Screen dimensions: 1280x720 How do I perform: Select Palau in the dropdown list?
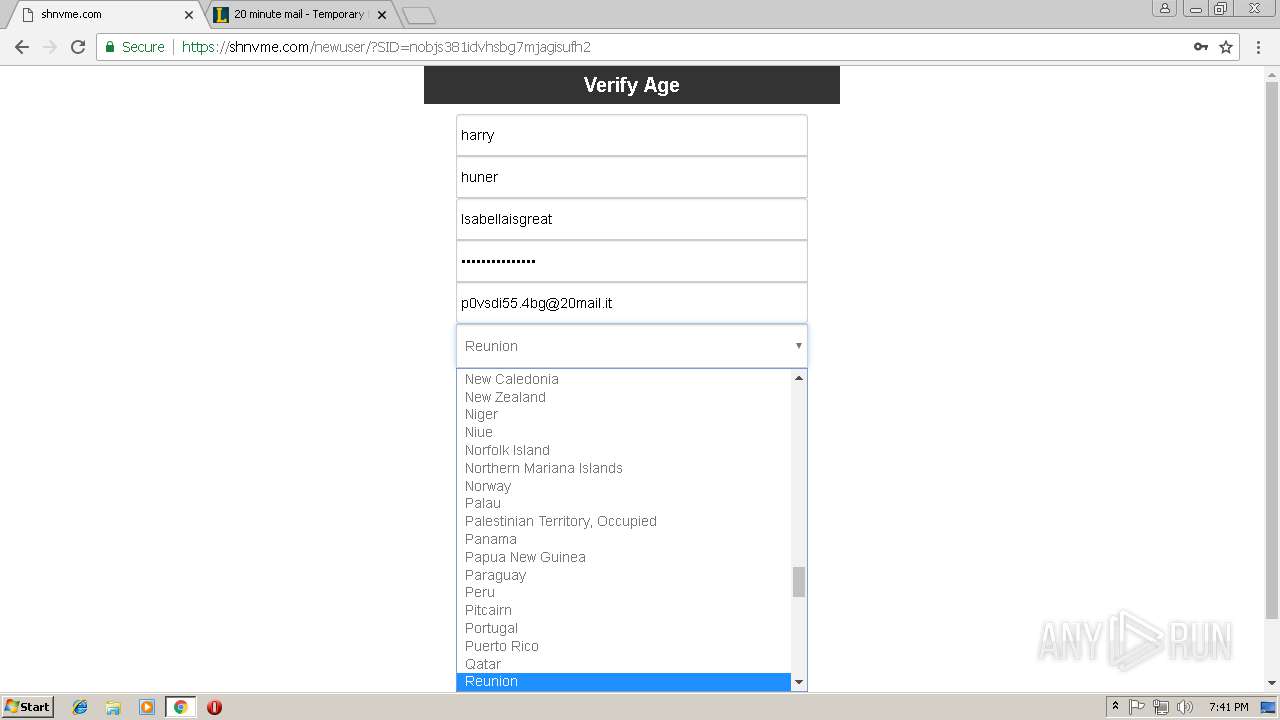click(624, 503)
